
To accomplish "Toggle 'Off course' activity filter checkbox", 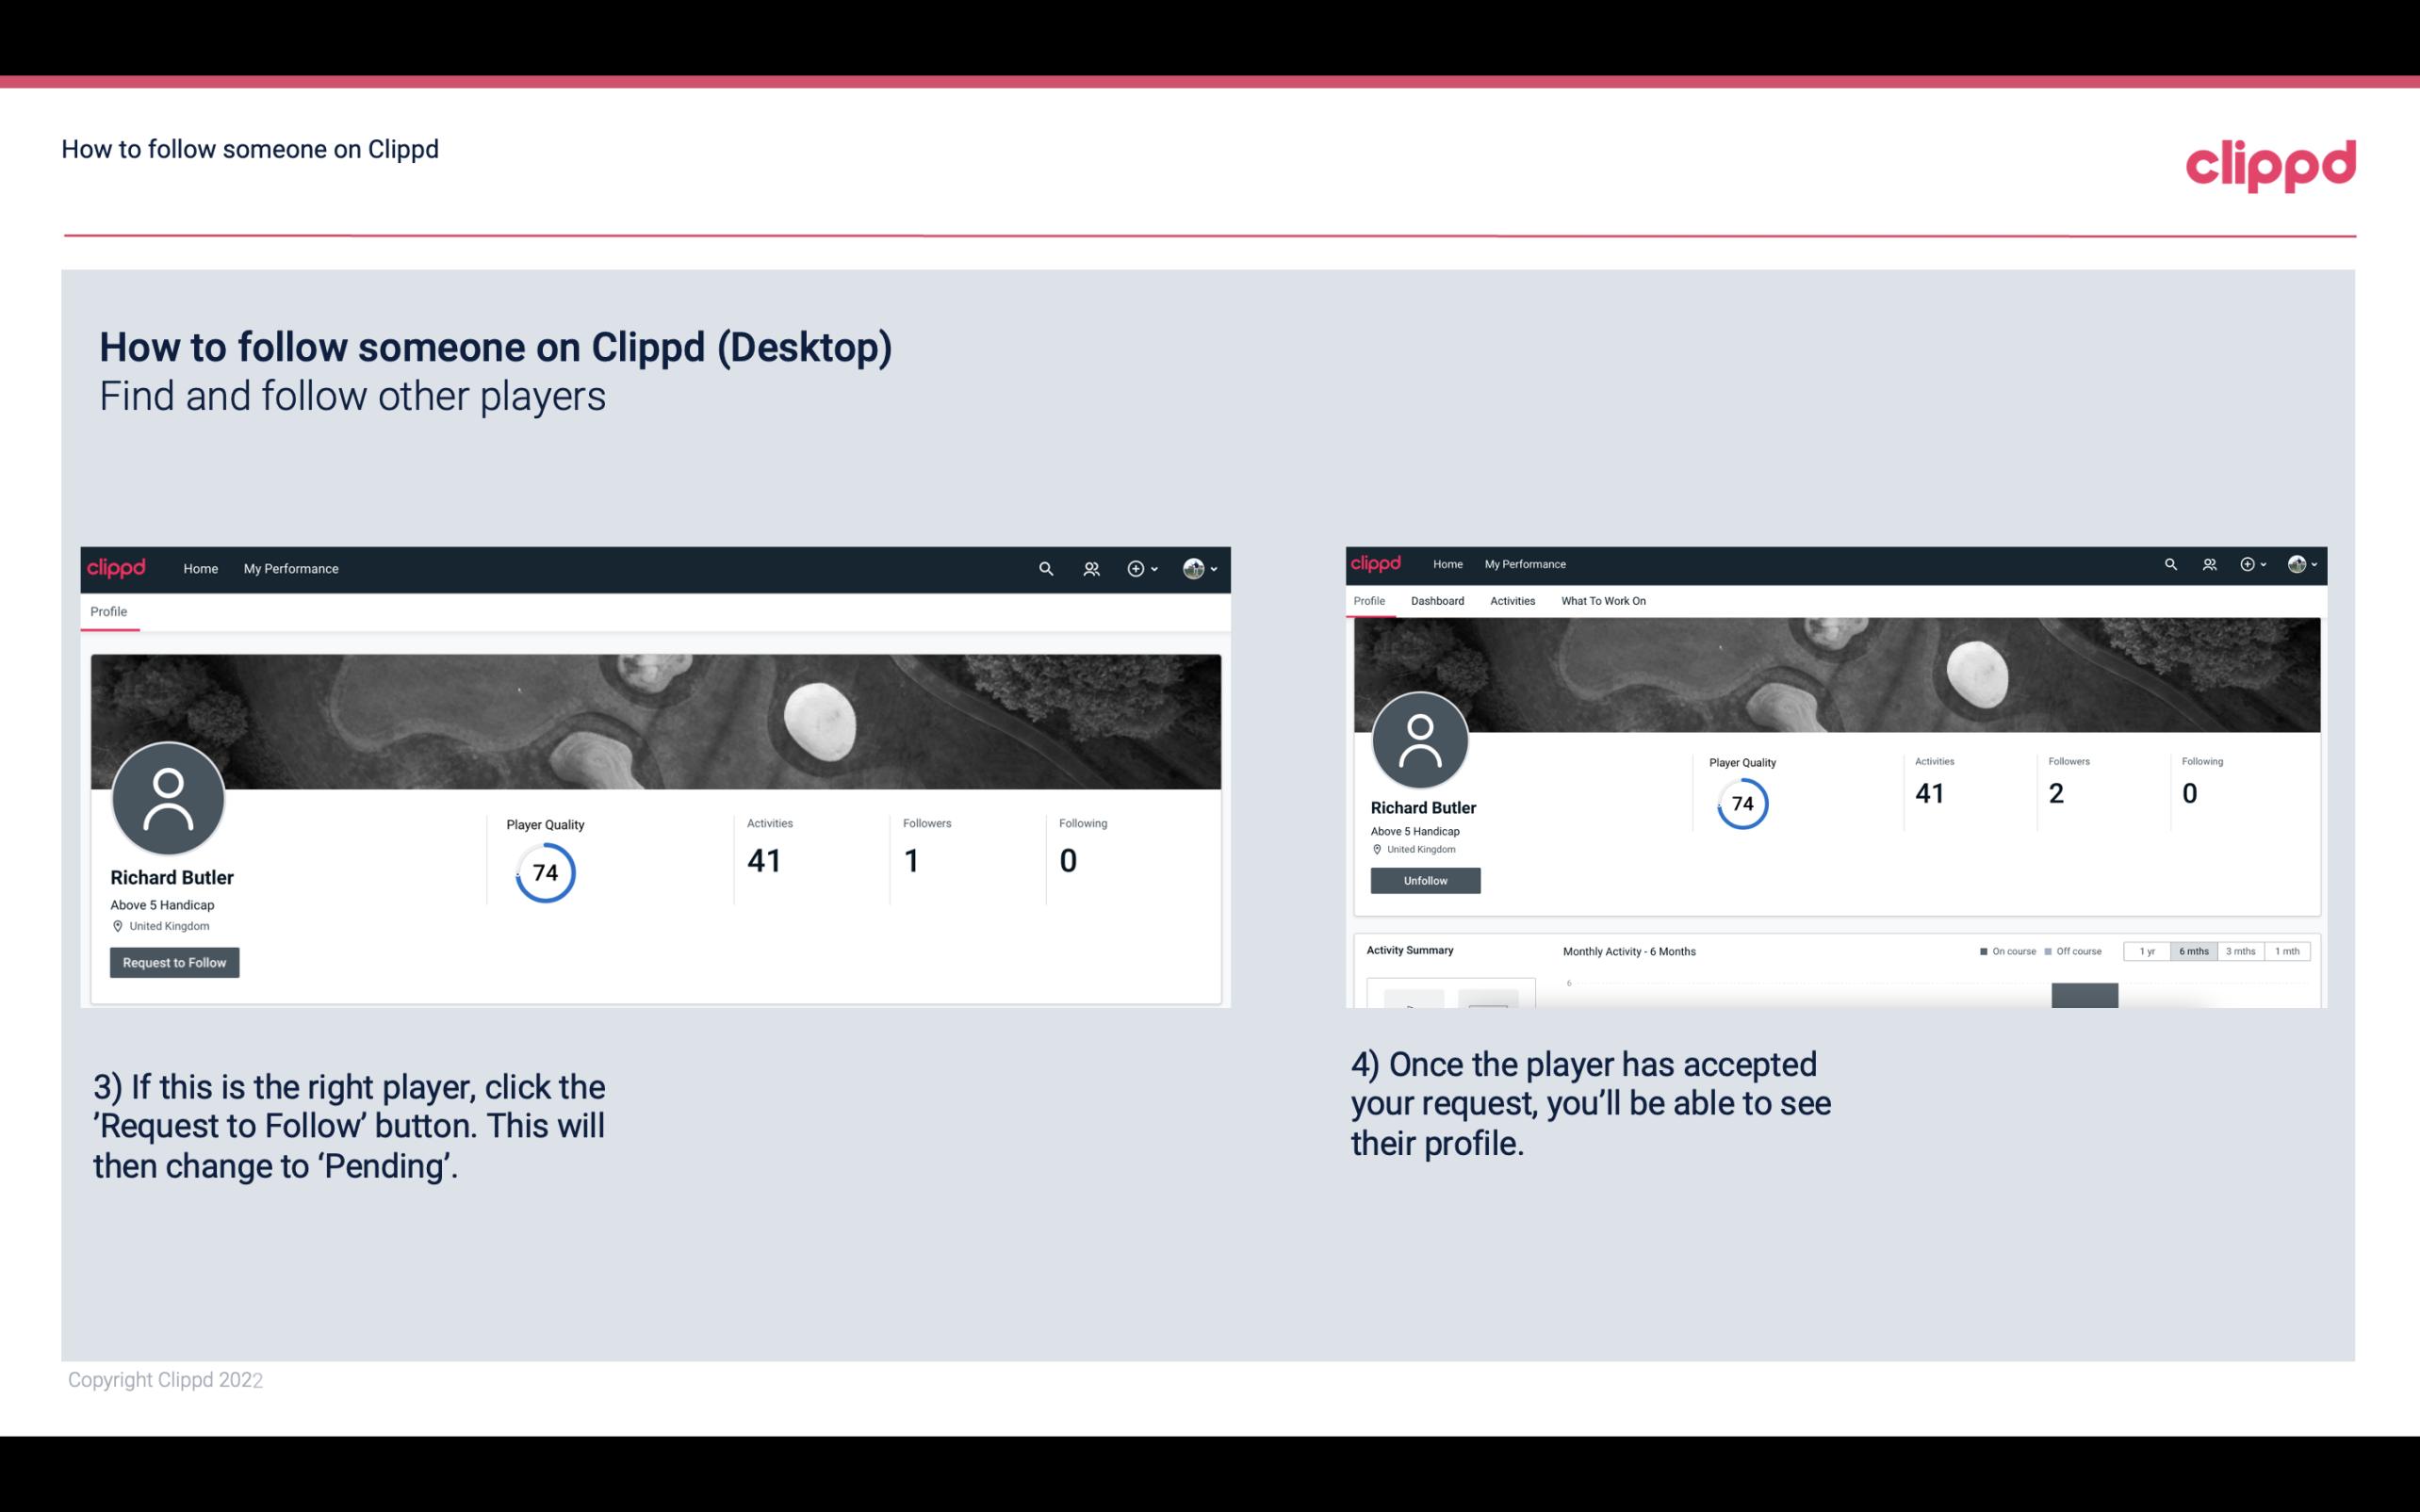I will pyautogui.click(x=2054, y=951).
